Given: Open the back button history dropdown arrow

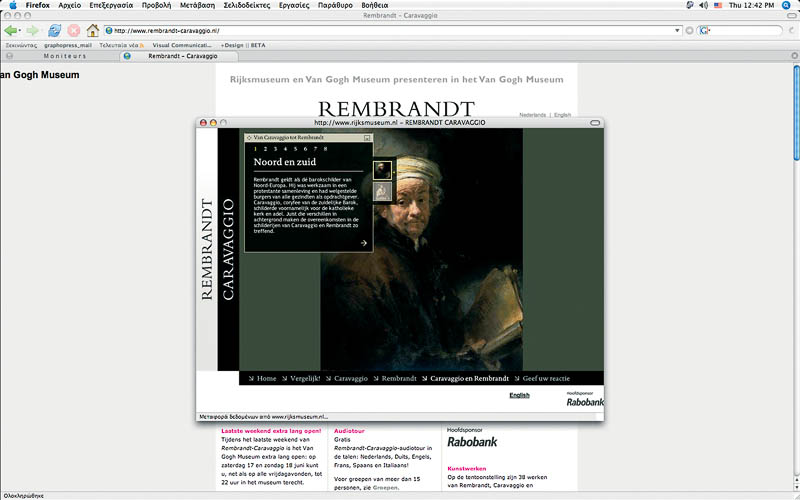Looking at the screenshot, I should click(19, 31).
